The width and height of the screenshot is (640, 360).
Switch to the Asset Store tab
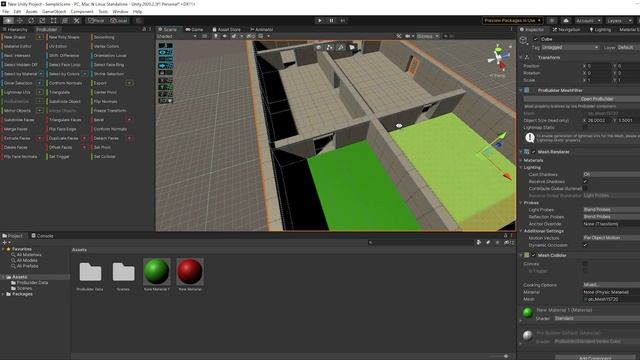(227, 29)
